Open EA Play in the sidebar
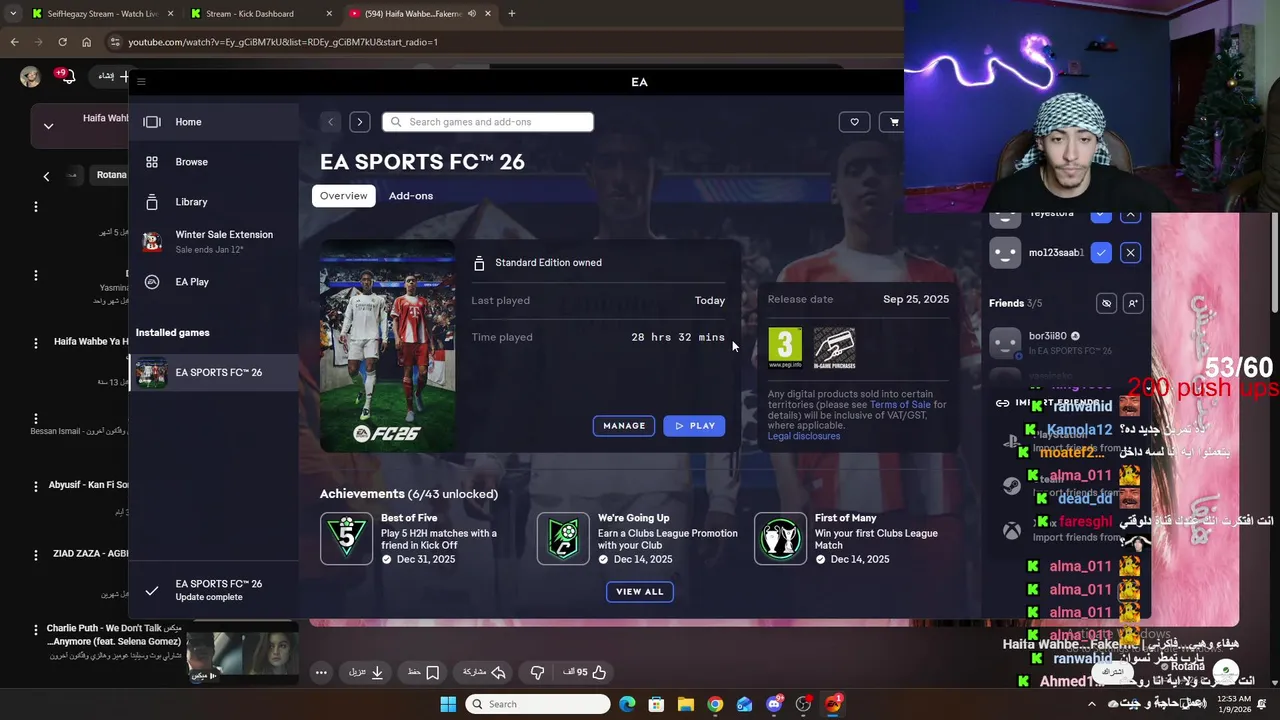Viewport: 1280px width, 720px height. coord(215,282)
